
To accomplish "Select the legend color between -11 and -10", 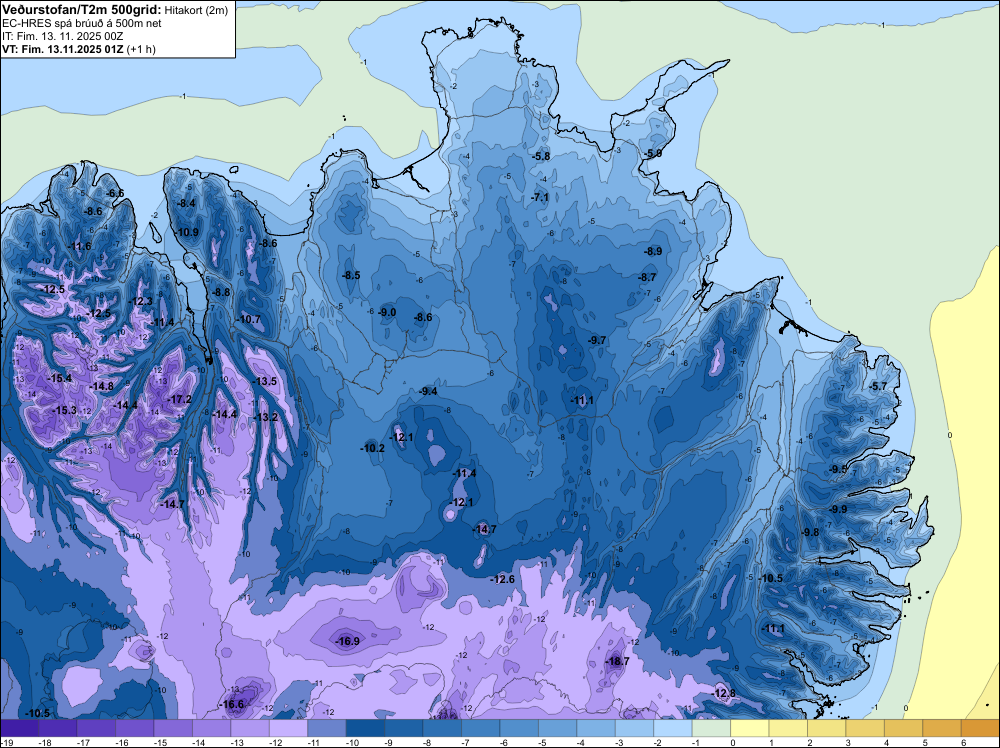I will (x=327, y=728).
